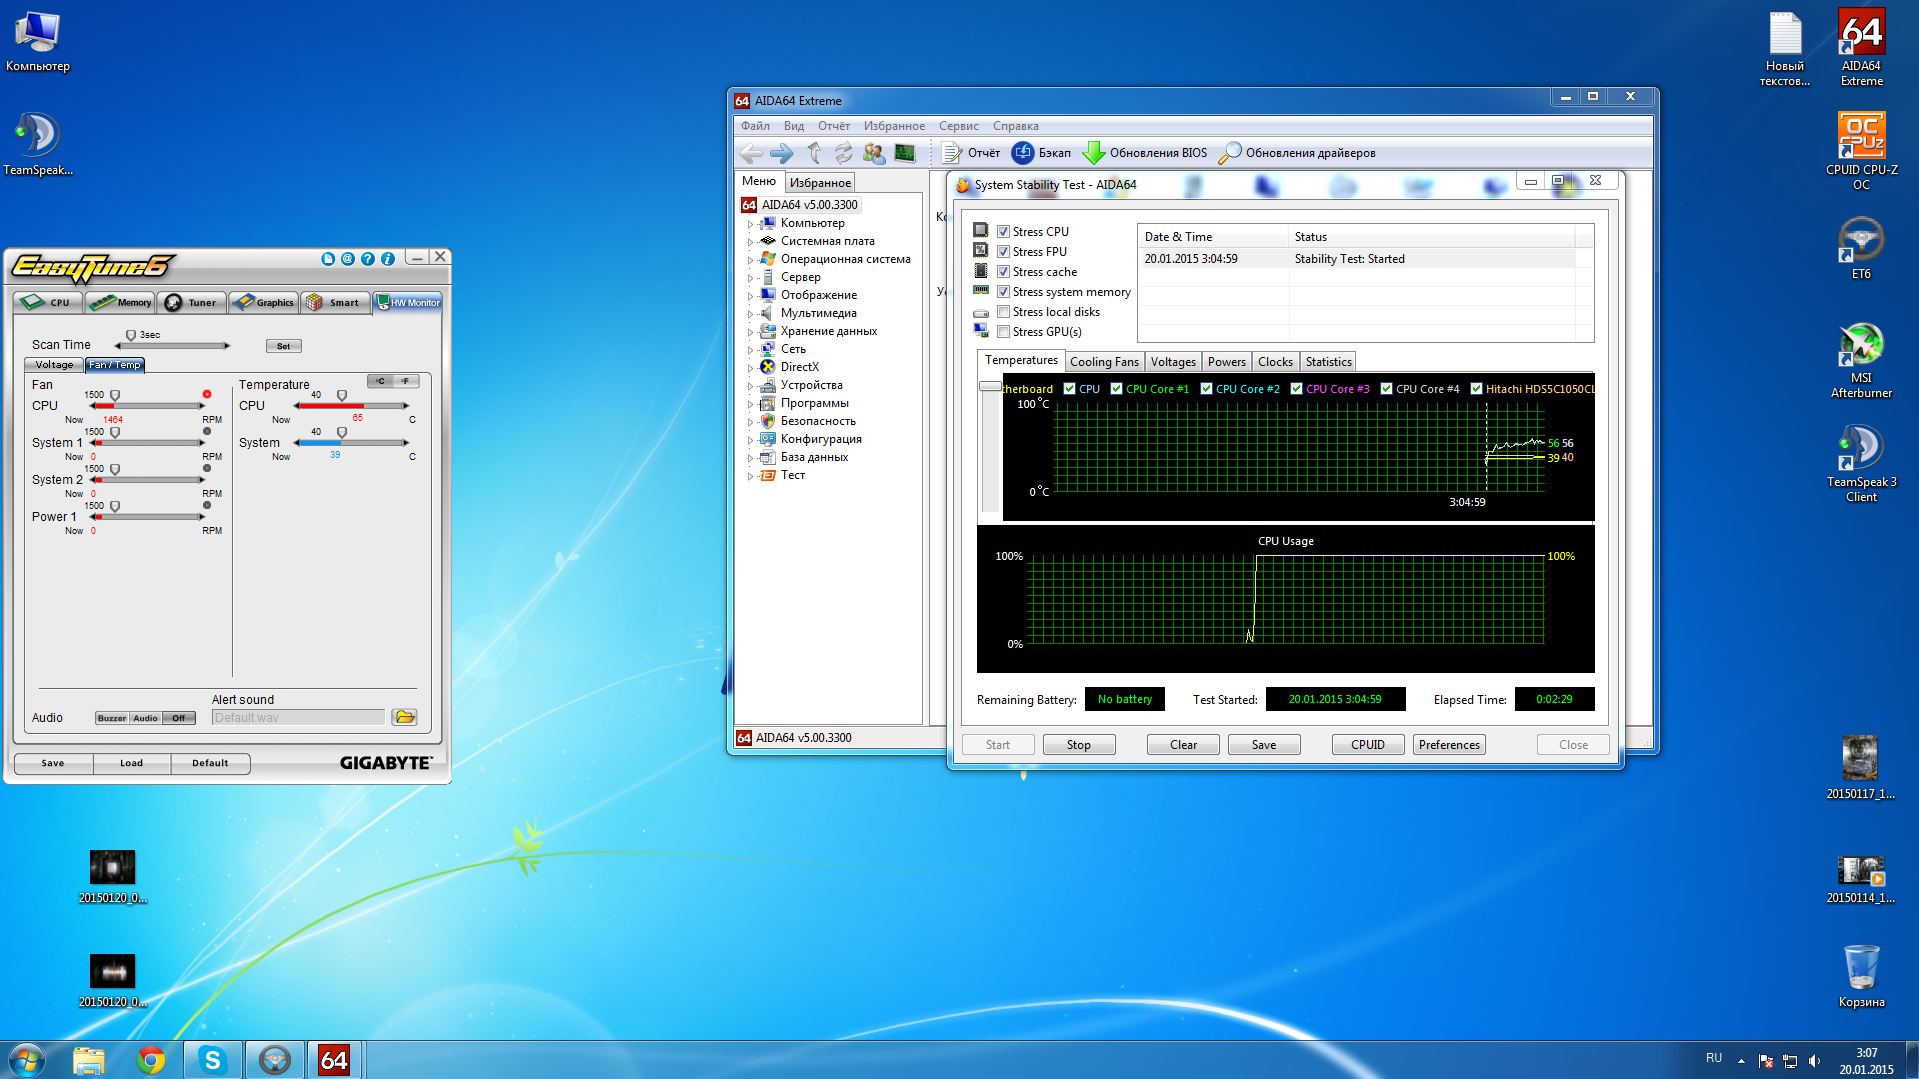Expand the Хранение данных tree node
The height and width of the screenshot is (1079, 1919).
point(750,332)
